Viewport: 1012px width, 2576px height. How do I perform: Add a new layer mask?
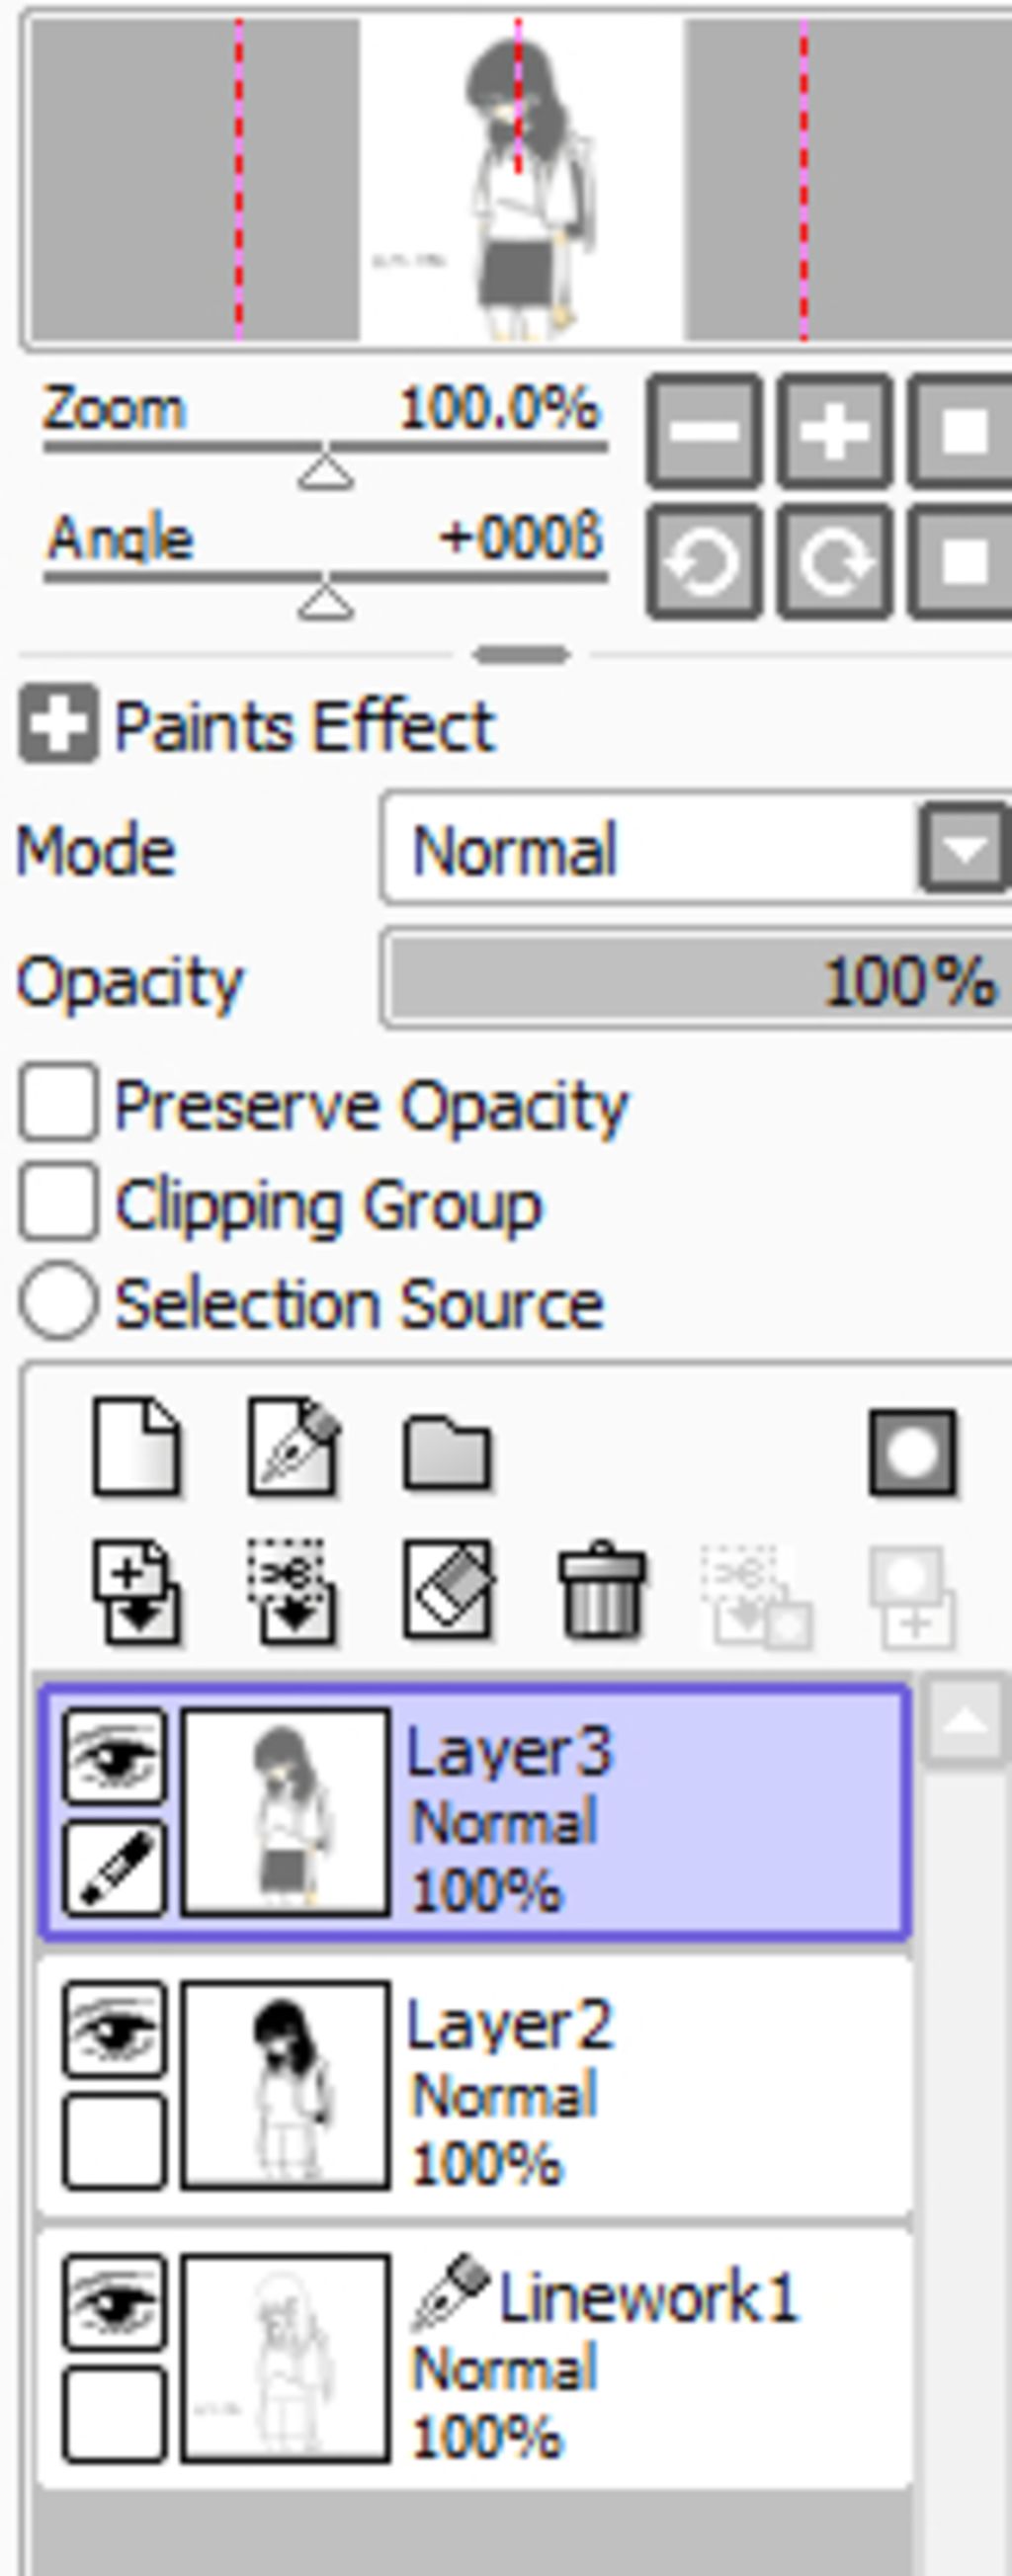912,1452
